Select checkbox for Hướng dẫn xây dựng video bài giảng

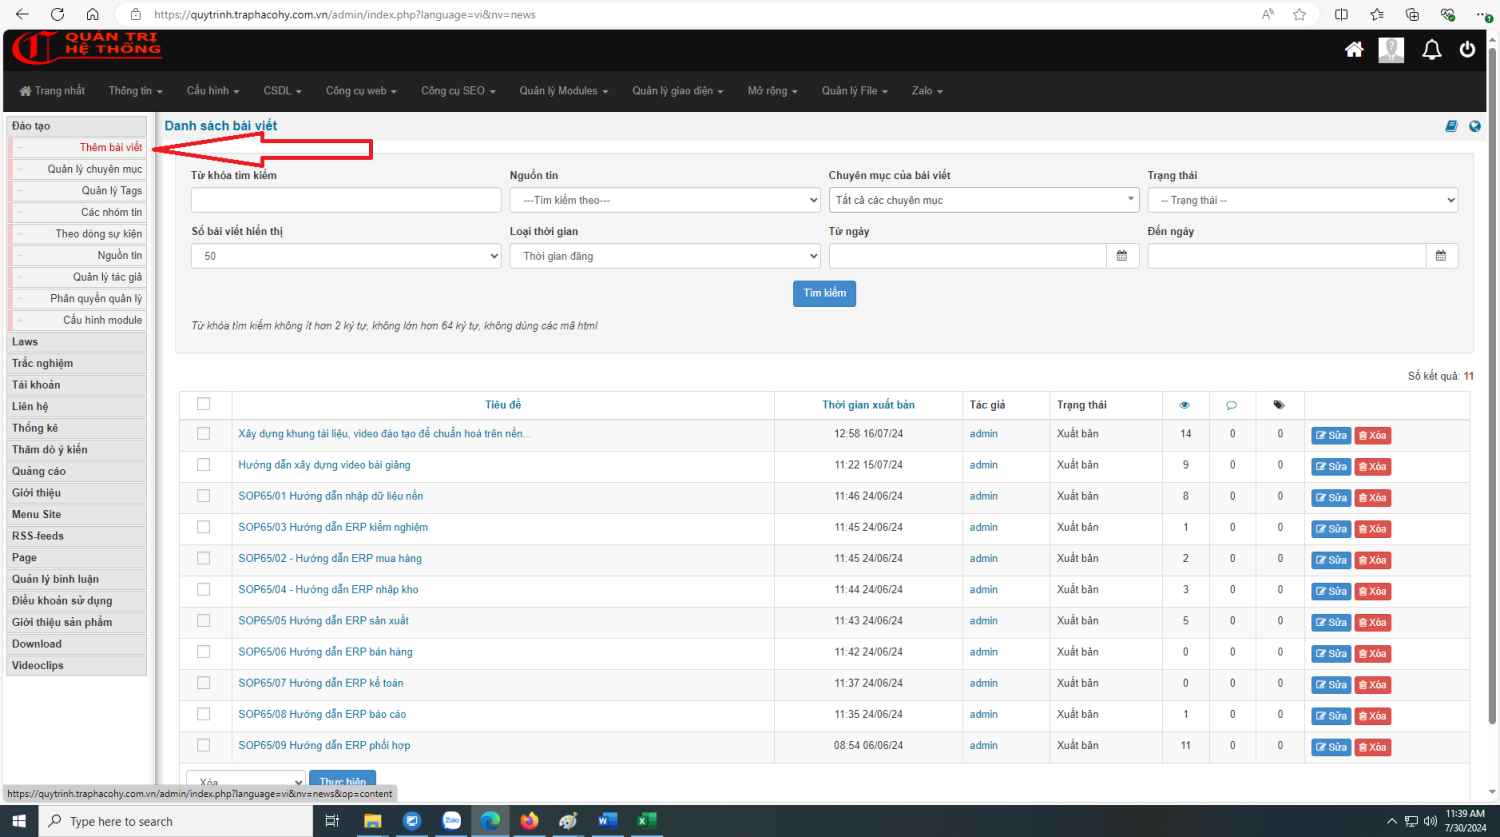[x=204, y=465]
